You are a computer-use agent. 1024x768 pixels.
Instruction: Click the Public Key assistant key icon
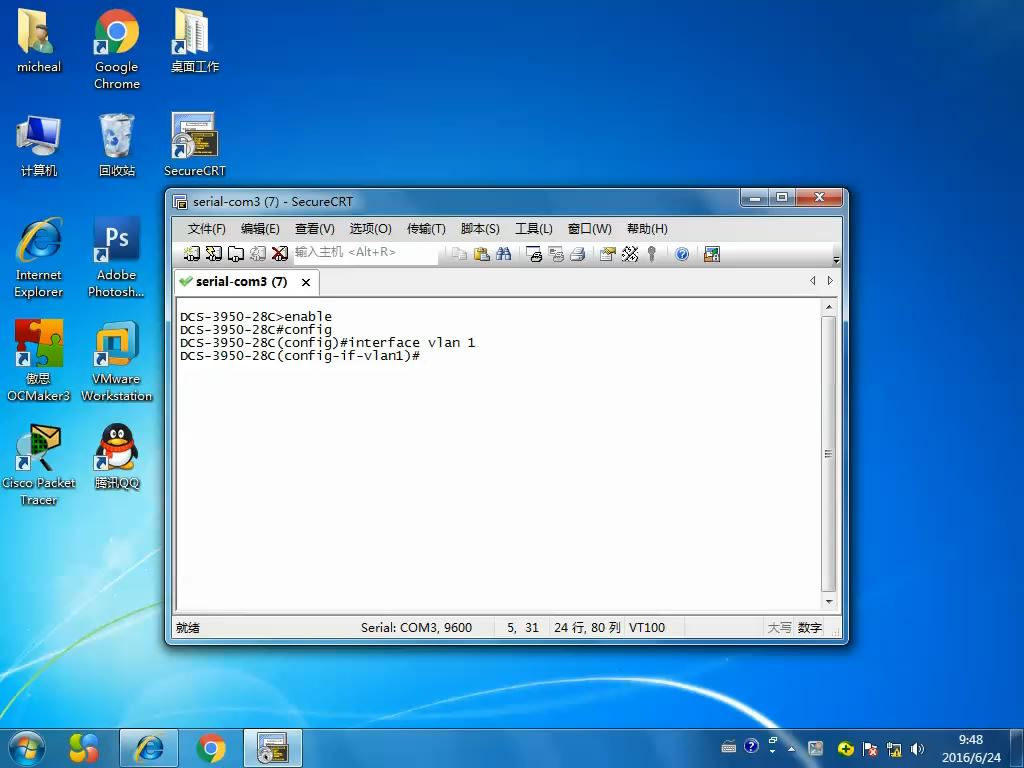pyautogui.click(x=651, y=254)
